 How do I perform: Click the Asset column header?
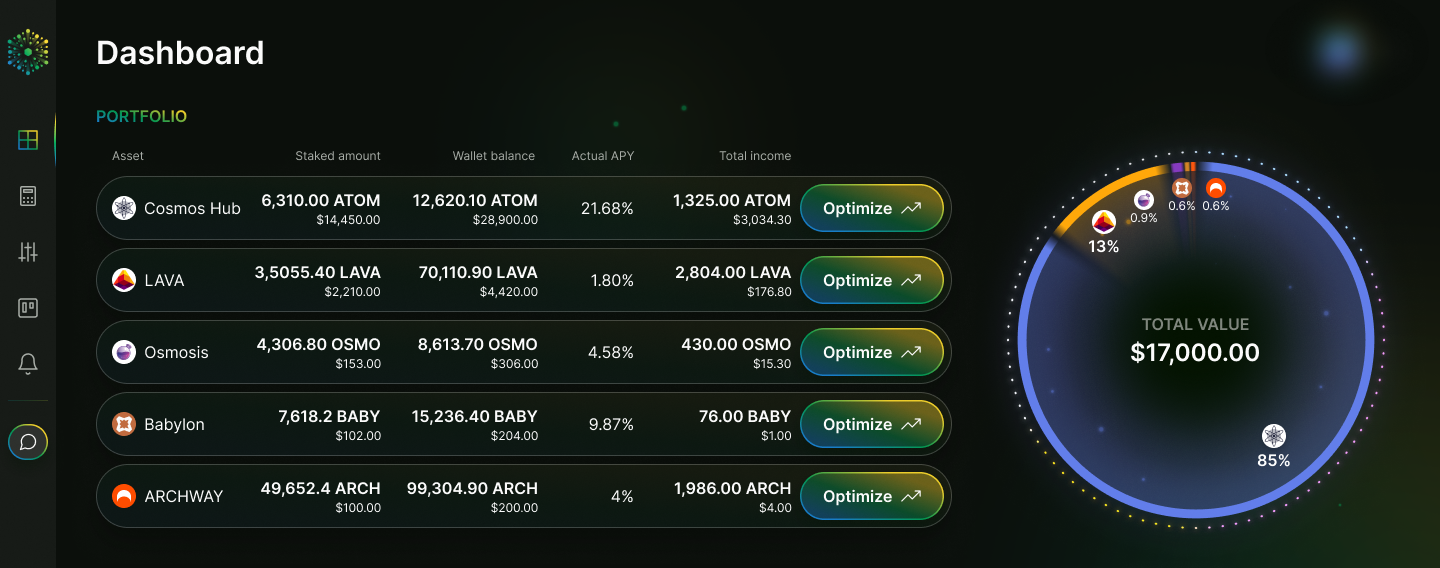point(128,156)
